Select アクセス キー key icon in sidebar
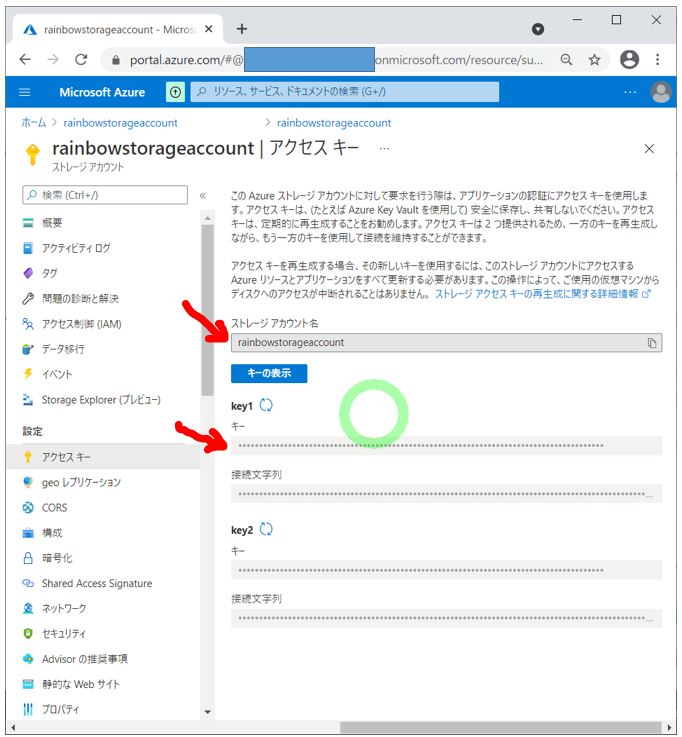The height and width of the screenshot is (737, 682). pyautogui.click(x=28, y=457)
